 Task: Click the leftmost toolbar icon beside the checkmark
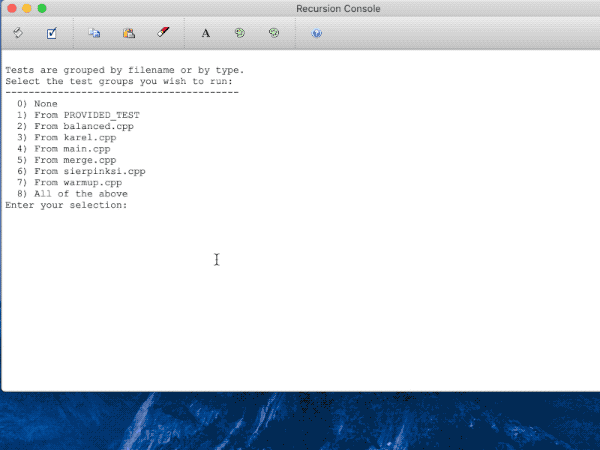tap(18, 33)
